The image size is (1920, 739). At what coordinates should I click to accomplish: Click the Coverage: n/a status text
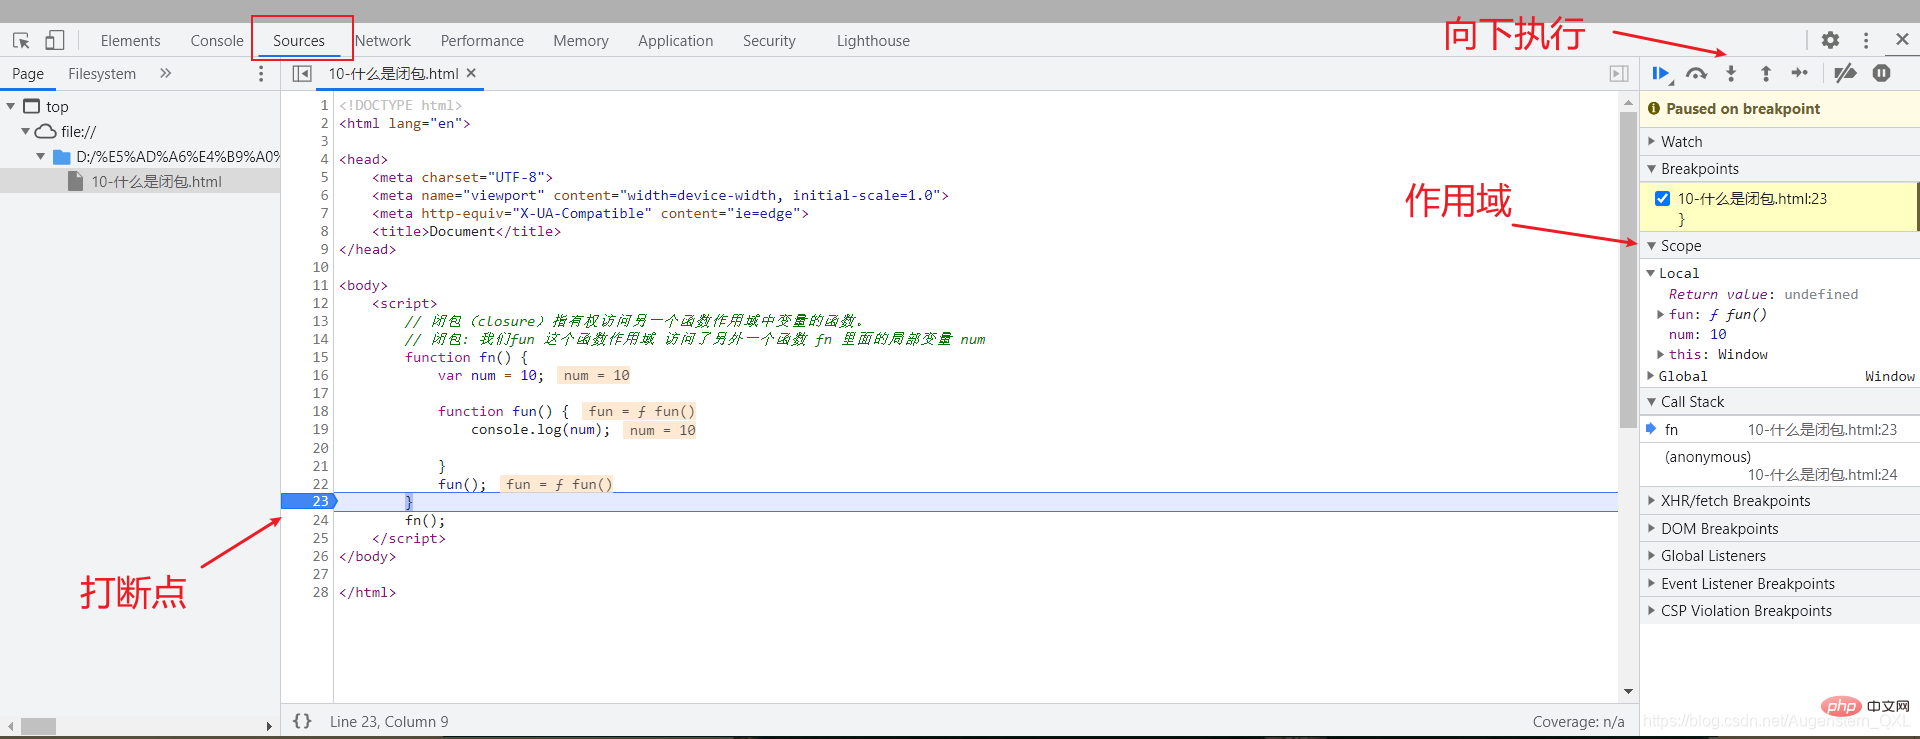(x=1578, y=721)
